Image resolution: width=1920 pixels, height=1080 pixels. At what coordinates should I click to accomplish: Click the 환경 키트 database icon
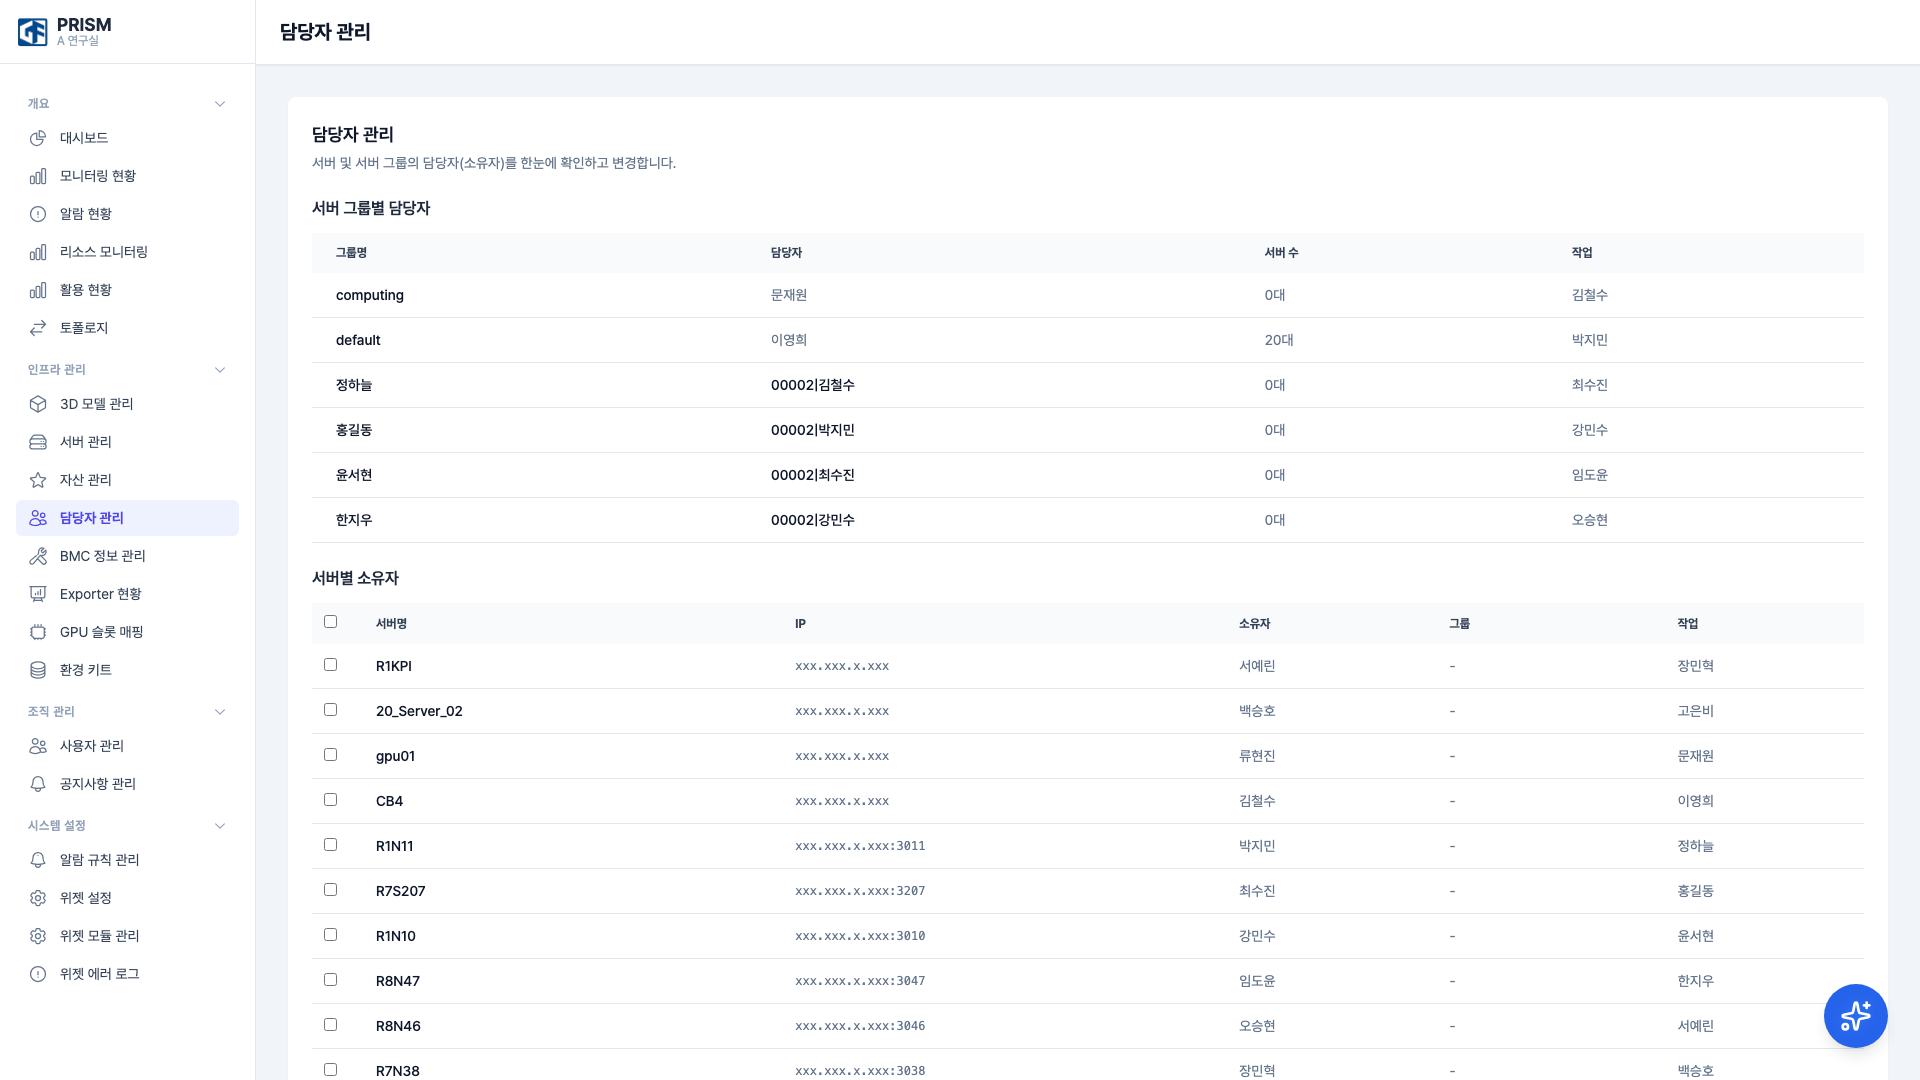coord(38,670)
